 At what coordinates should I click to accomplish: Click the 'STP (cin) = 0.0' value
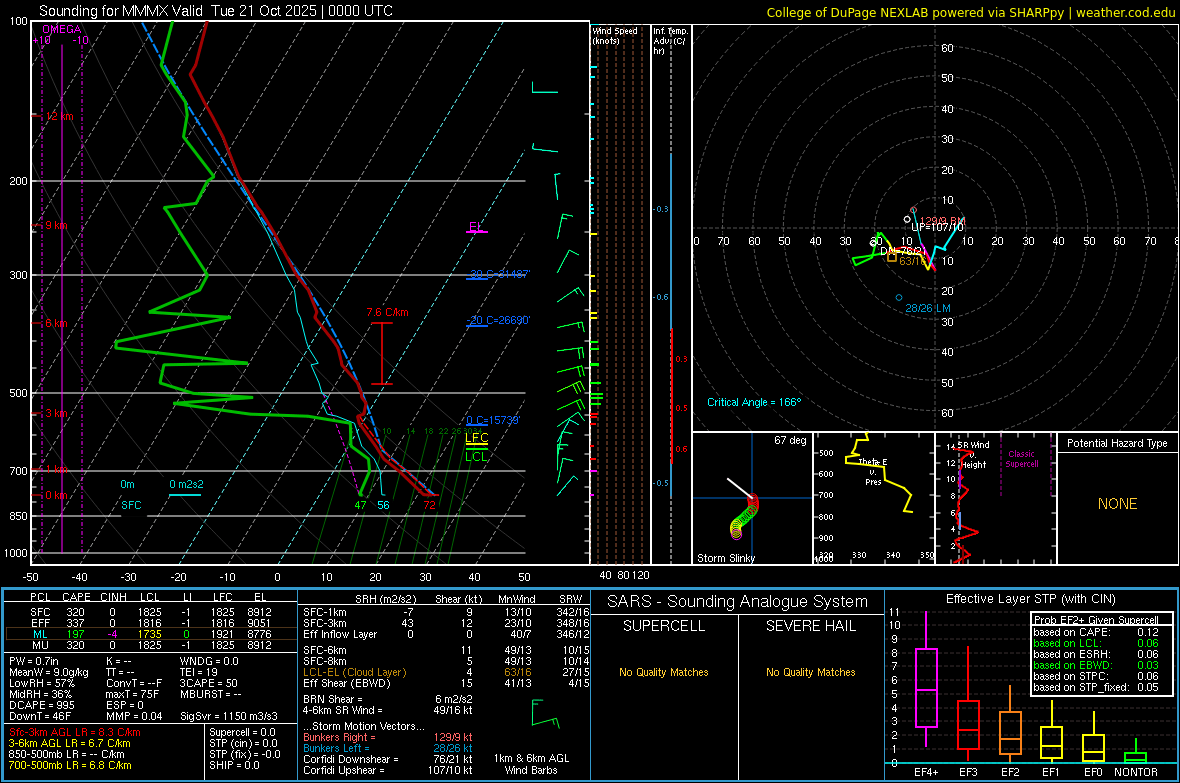(243, 743)
